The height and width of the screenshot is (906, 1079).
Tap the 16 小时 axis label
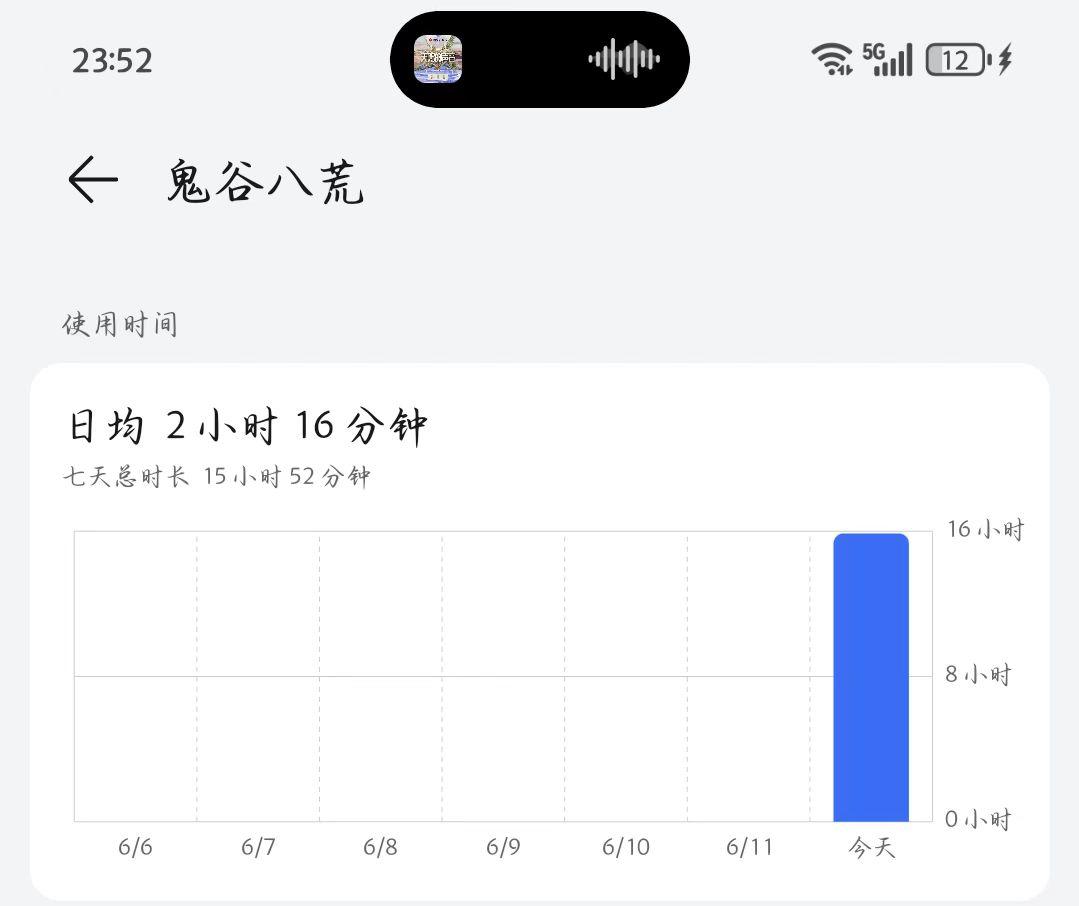(985, 529)
